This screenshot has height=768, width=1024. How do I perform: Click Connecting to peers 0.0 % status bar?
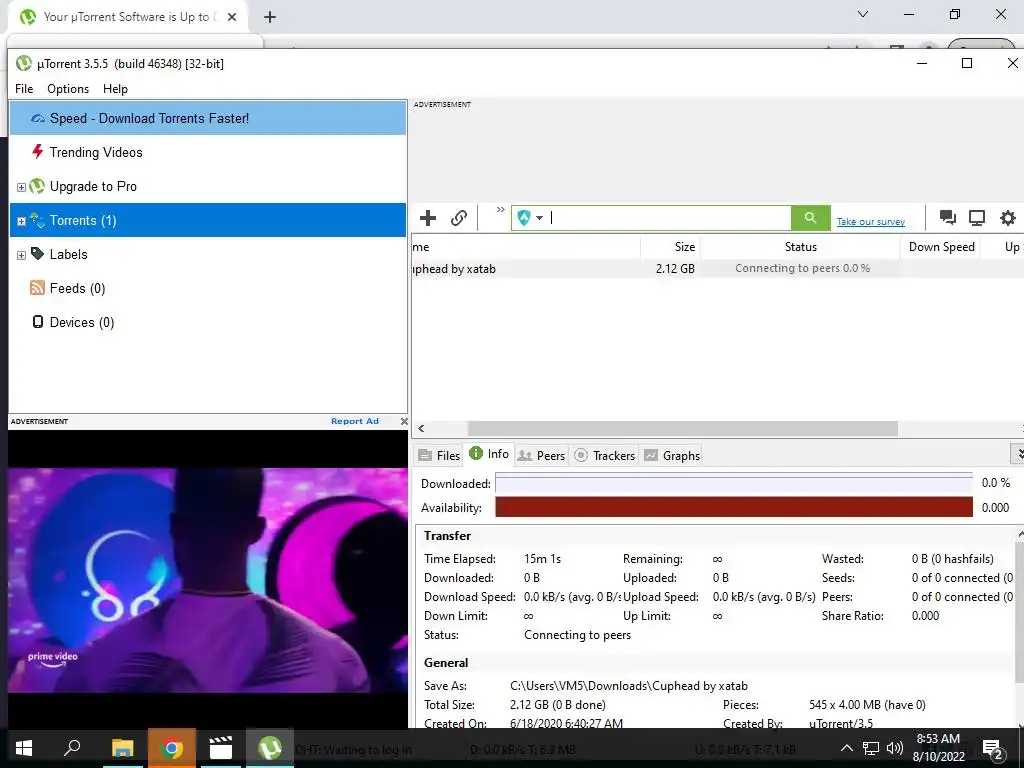802,268
